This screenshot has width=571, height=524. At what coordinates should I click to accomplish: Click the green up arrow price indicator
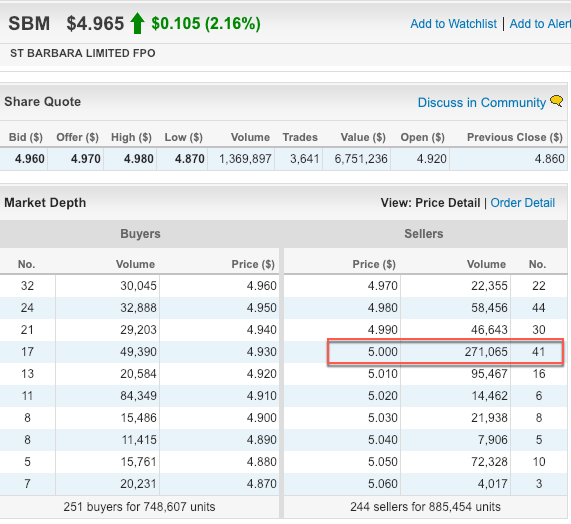pyautogui.click(x=137, y=23)
